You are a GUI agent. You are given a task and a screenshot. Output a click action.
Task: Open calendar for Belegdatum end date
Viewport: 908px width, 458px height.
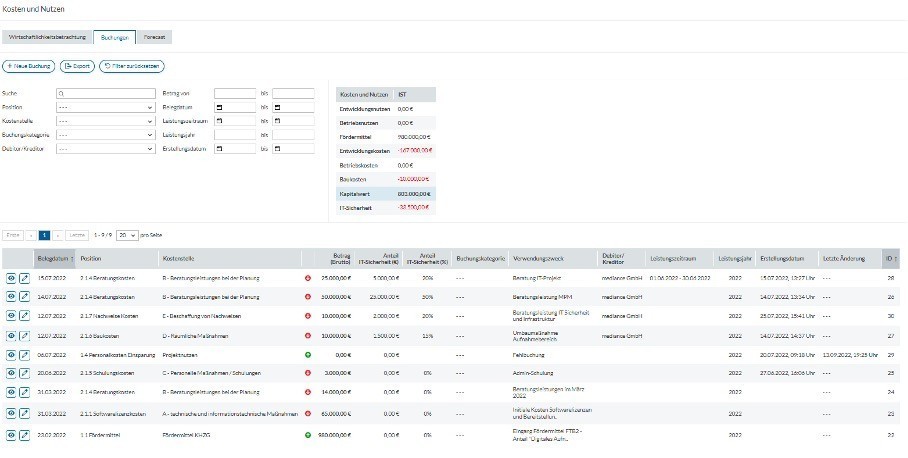pos(277,108)
